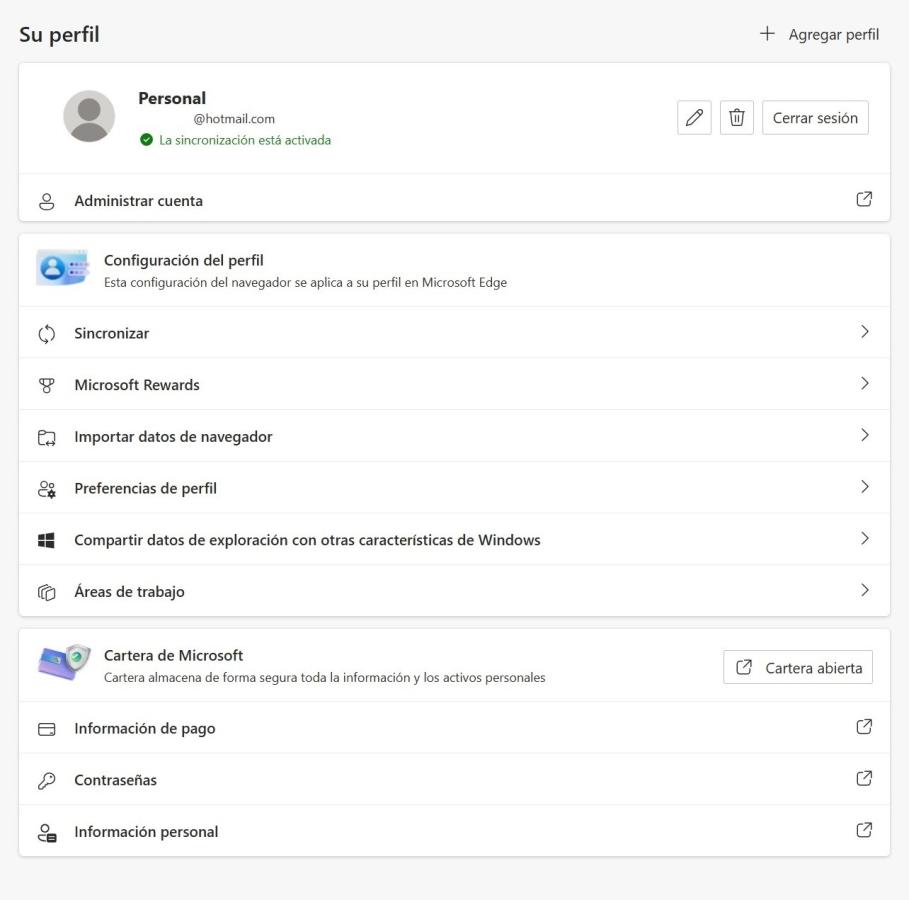Click the Cartera abierta button

tap(798, 668)
